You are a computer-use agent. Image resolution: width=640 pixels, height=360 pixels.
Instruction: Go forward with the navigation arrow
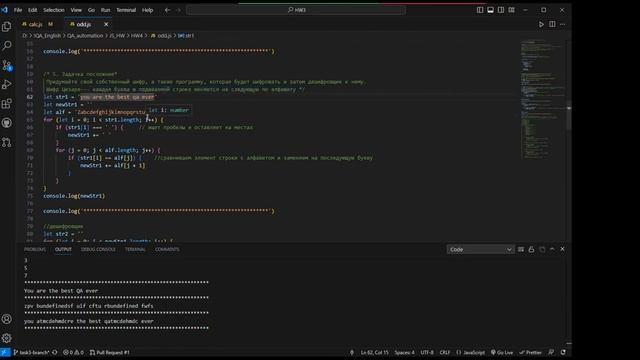coord(178,10)
